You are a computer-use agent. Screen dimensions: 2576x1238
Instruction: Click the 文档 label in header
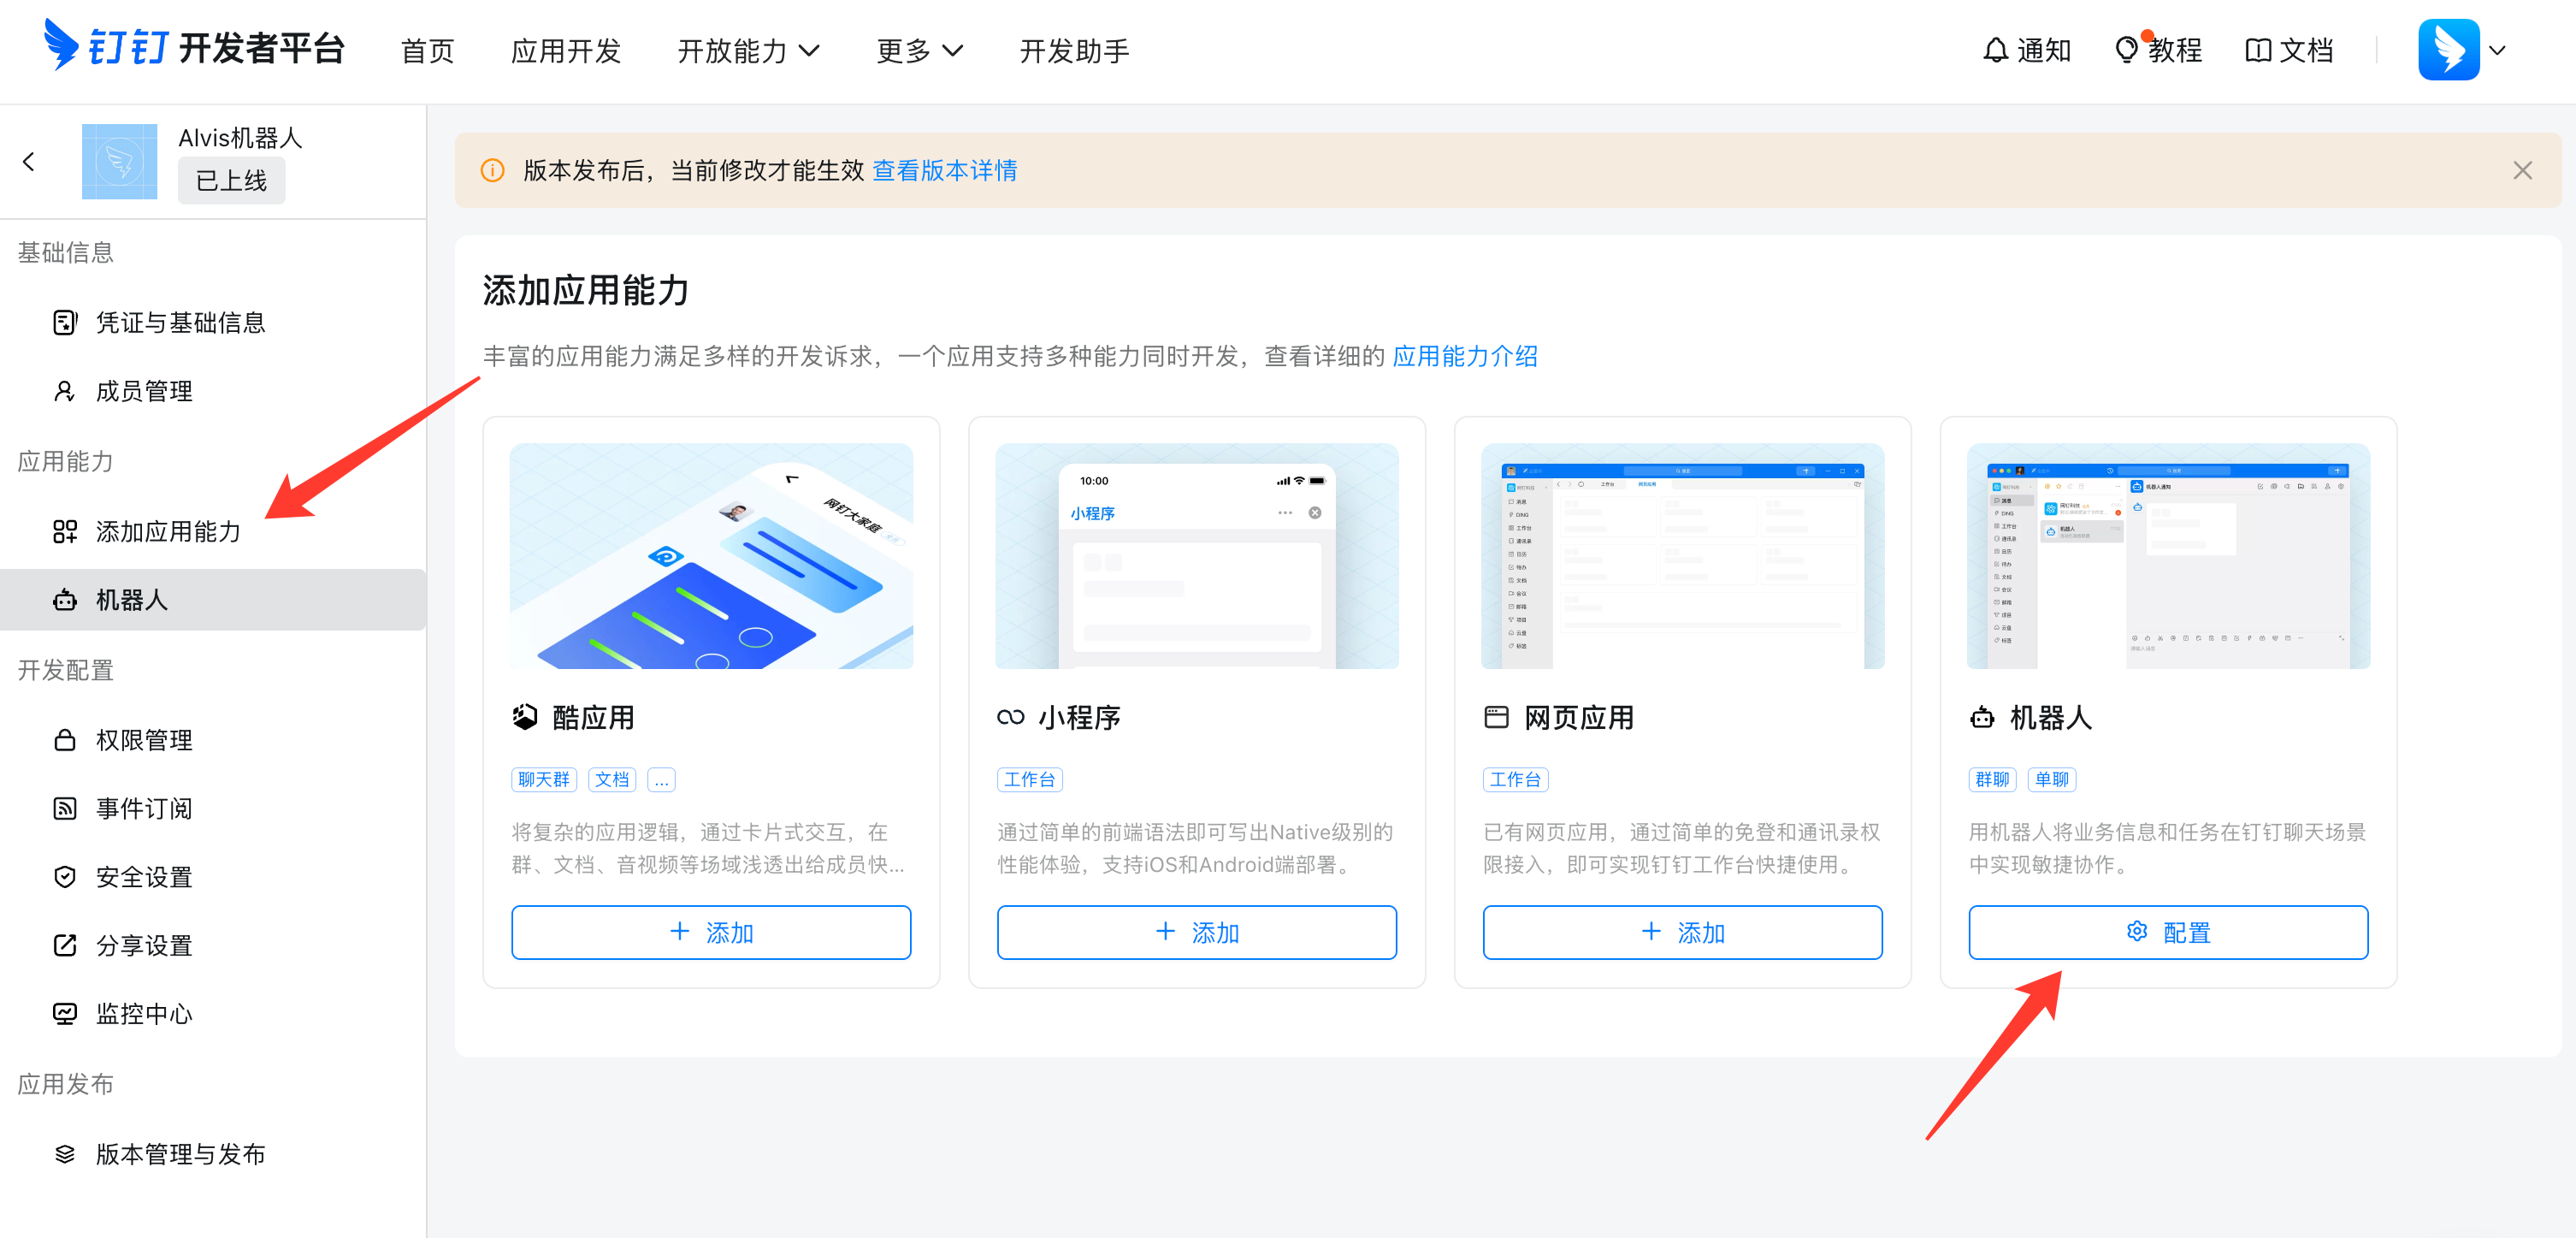(2306, 51)
